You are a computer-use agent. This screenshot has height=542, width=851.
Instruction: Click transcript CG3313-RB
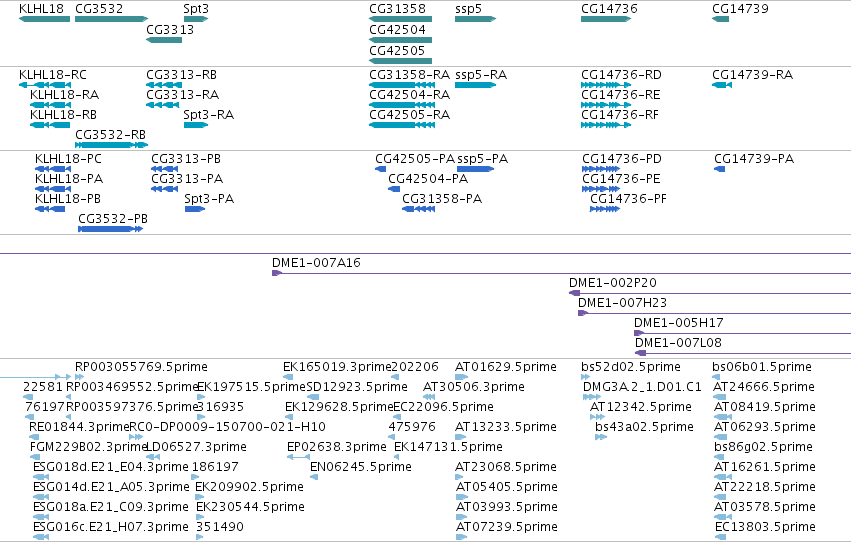click(x=164, y=85)
